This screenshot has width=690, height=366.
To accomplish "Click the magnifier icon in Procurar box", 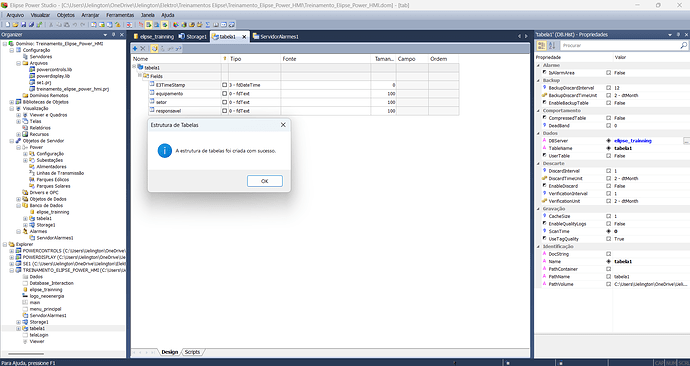I will tap(683, 45).
